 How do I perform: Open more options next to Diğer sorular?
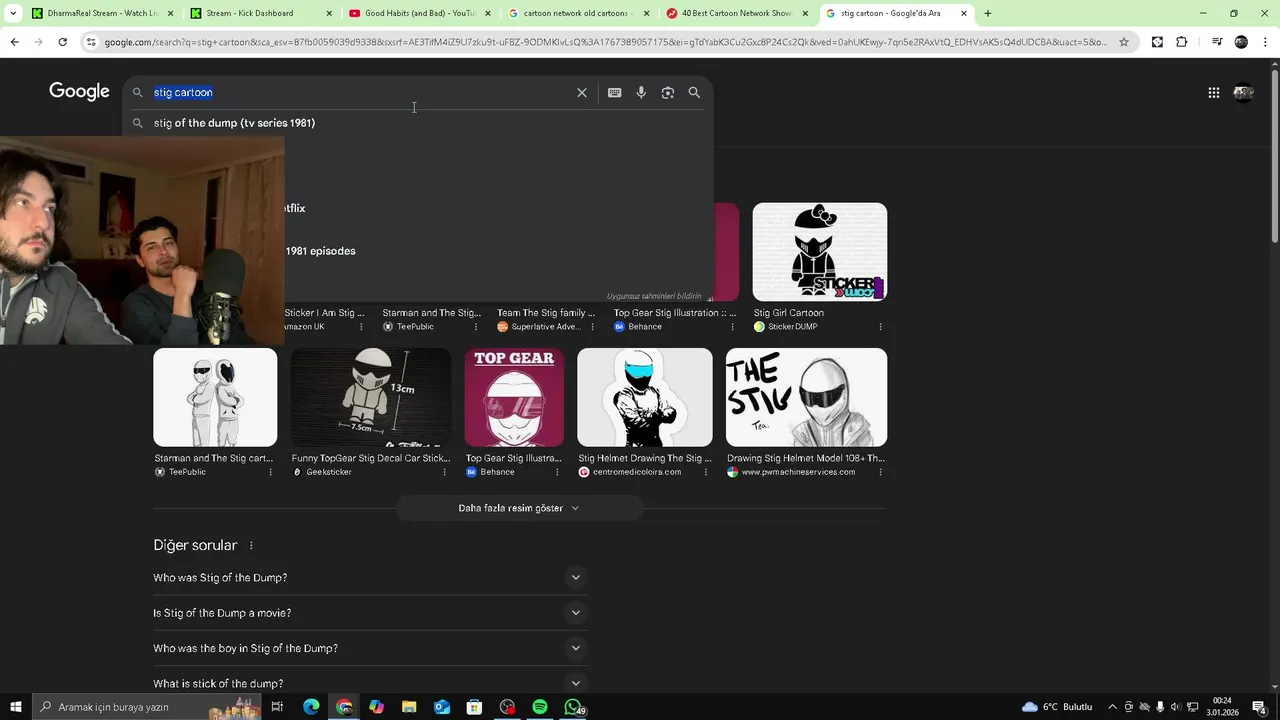point(251,545)
